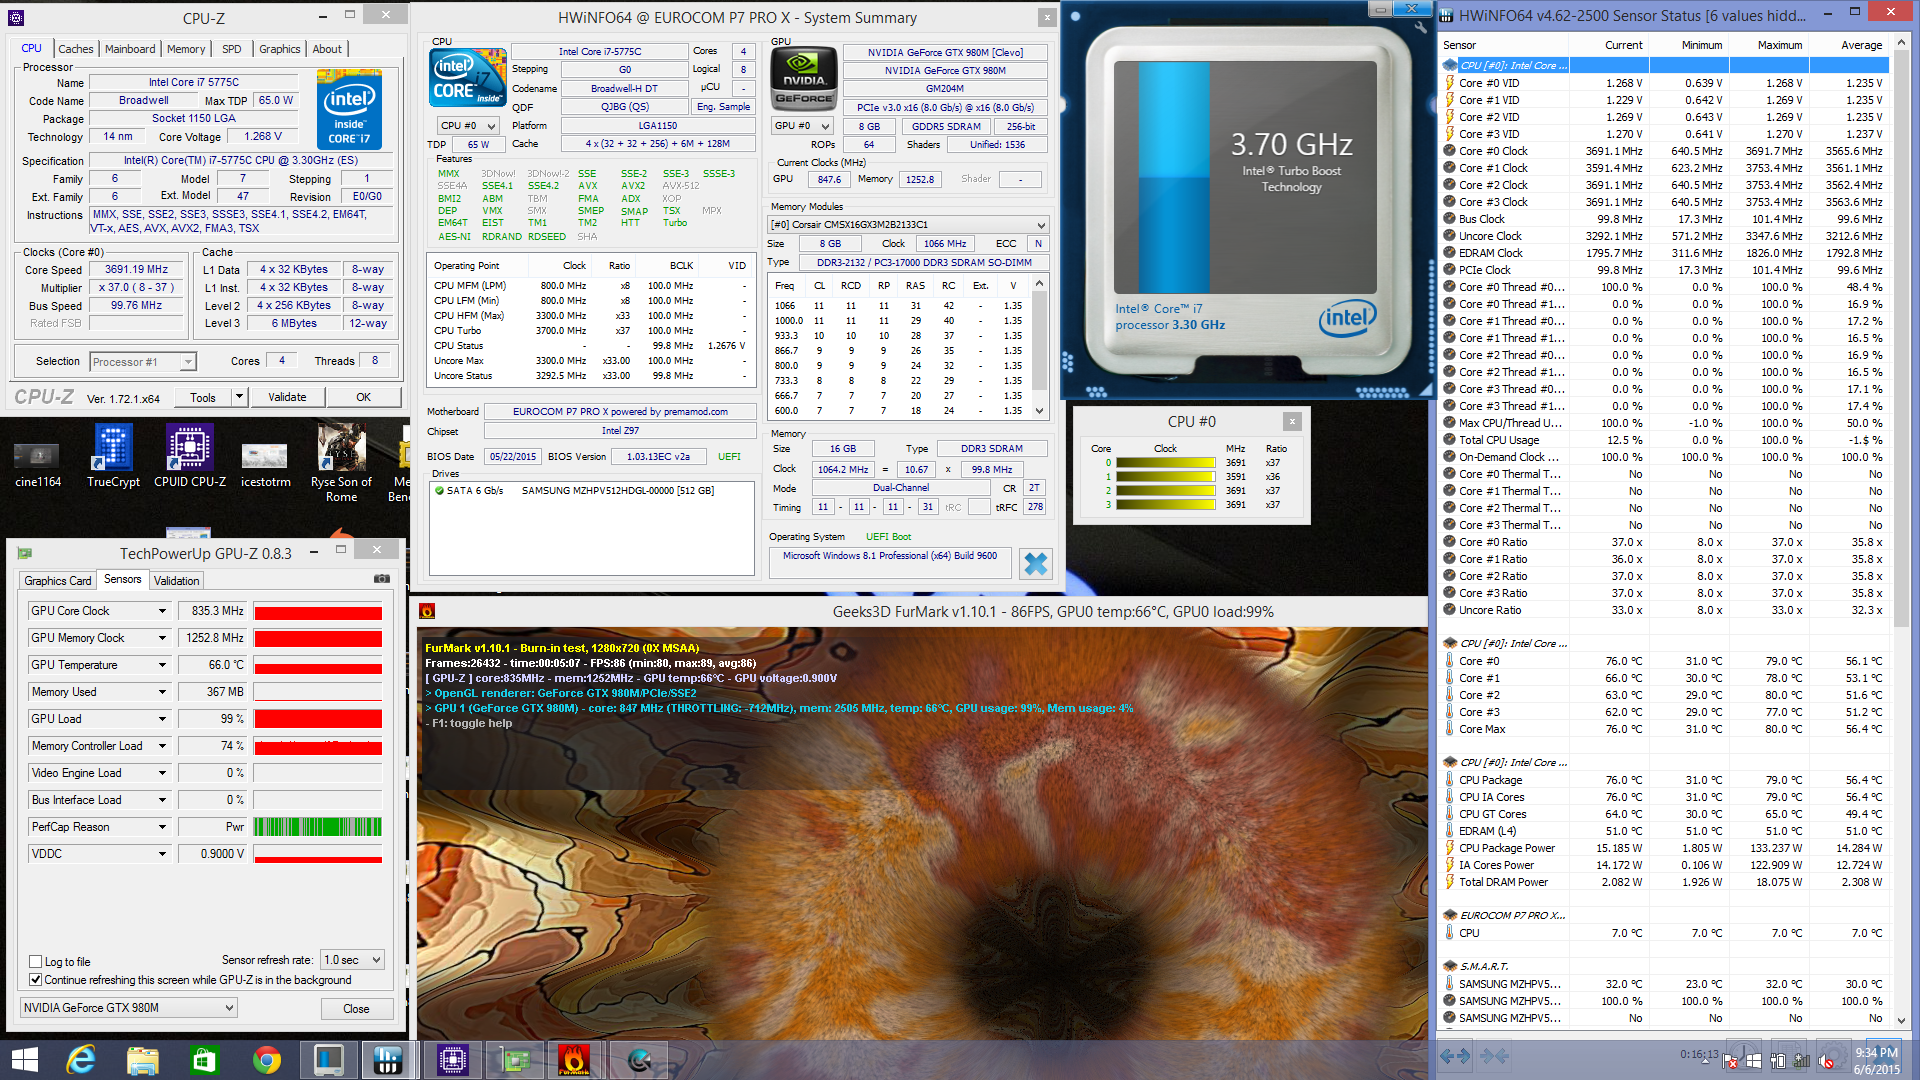Viewport: 1920px width, 1080px height.
Task: Switch to HWiNFO64 taskbar icon
Action: tap(388, 1060)
